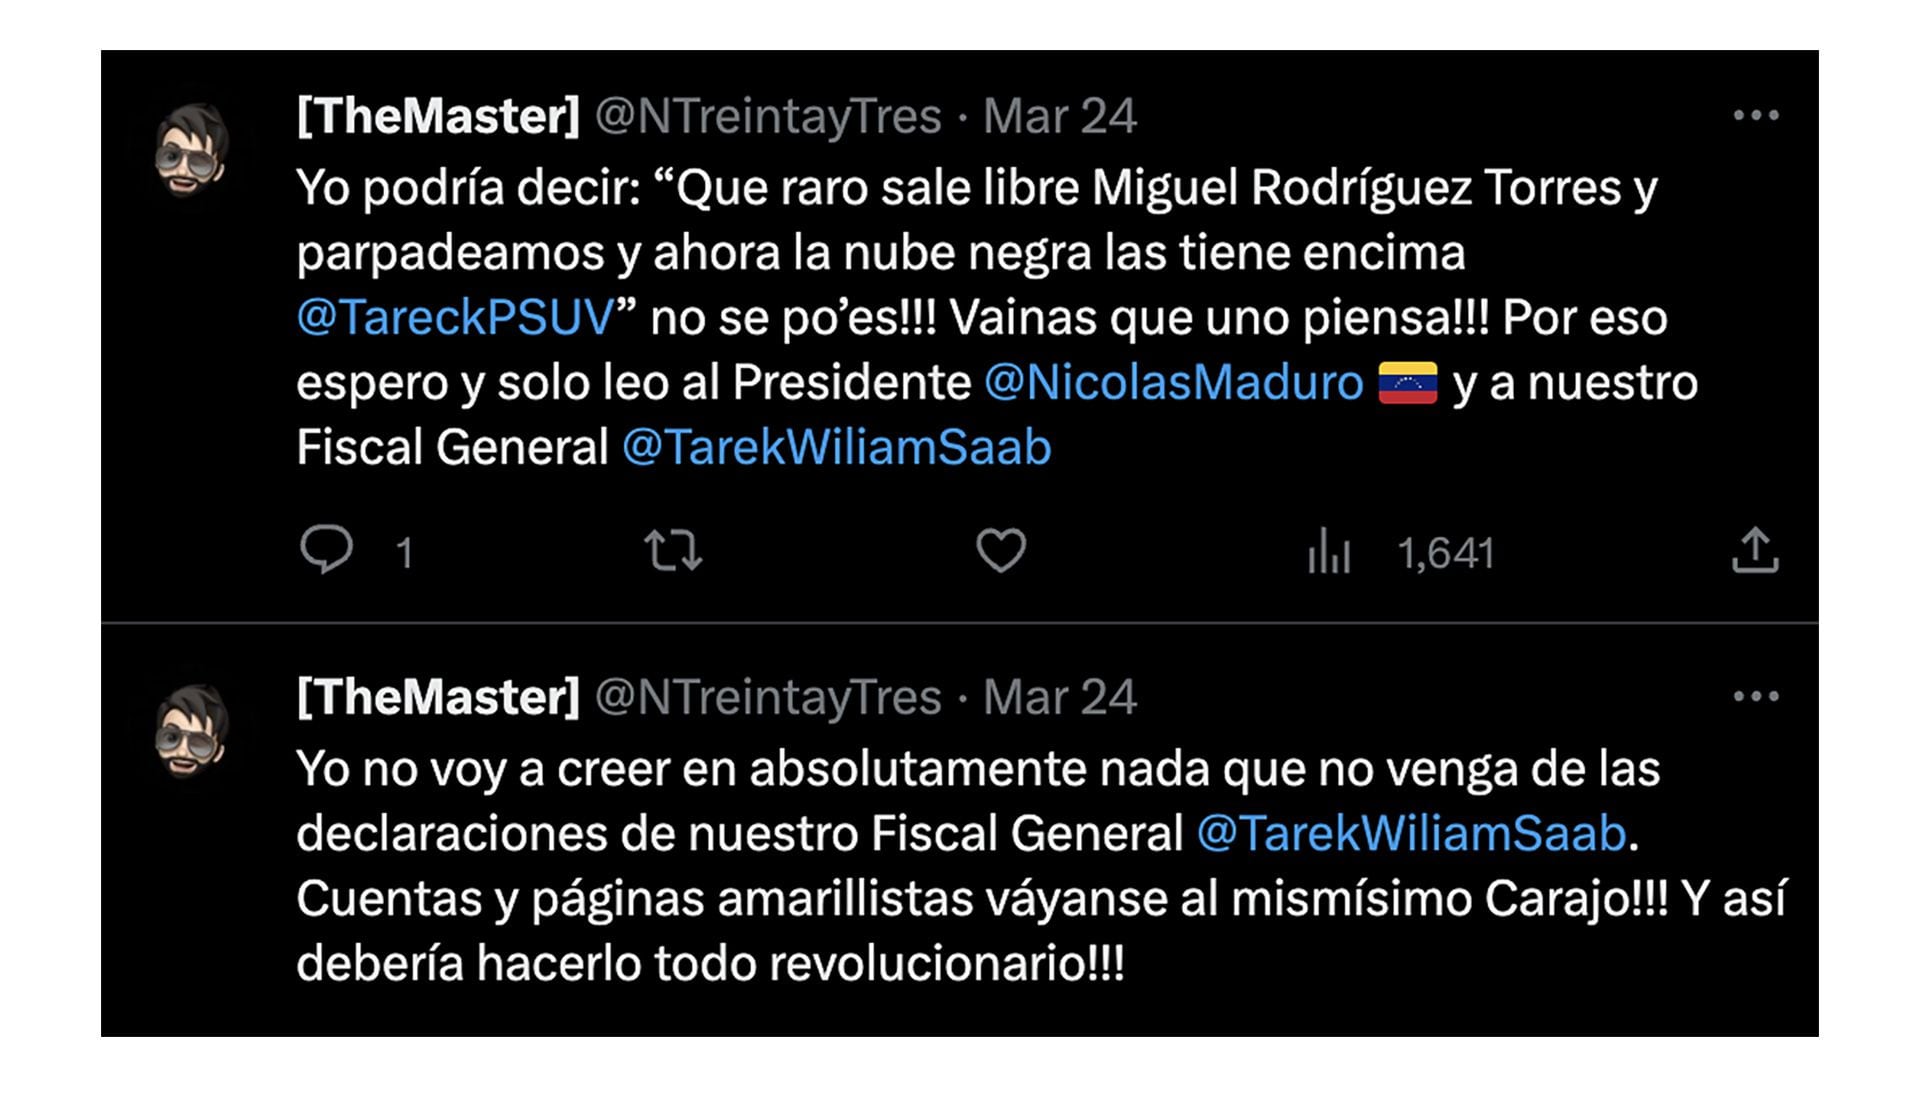Open more options on second tweet
The width and height of the screenshot is (1920, 1103).
1756,697
